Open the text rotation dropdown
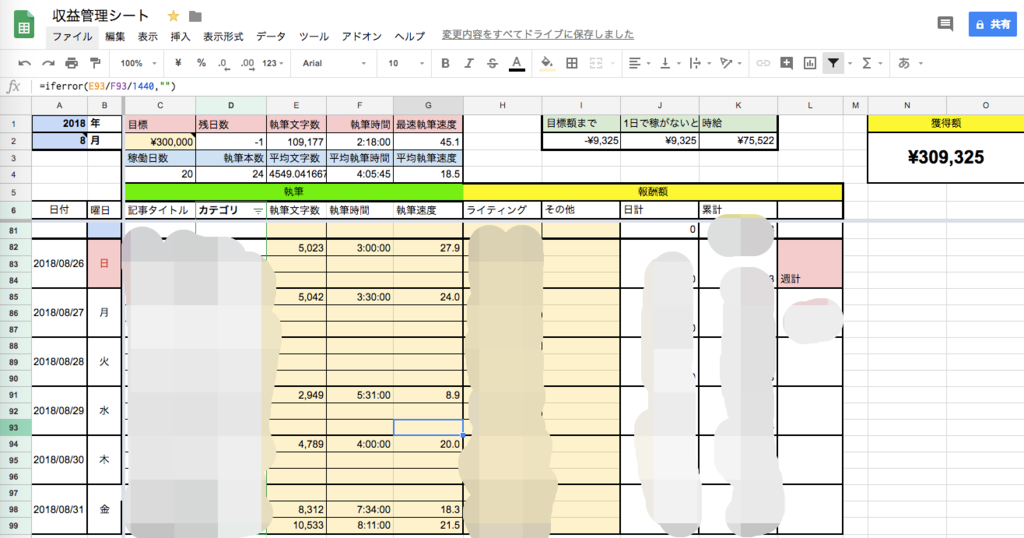The image size is (1024, 538). (730, 63)
